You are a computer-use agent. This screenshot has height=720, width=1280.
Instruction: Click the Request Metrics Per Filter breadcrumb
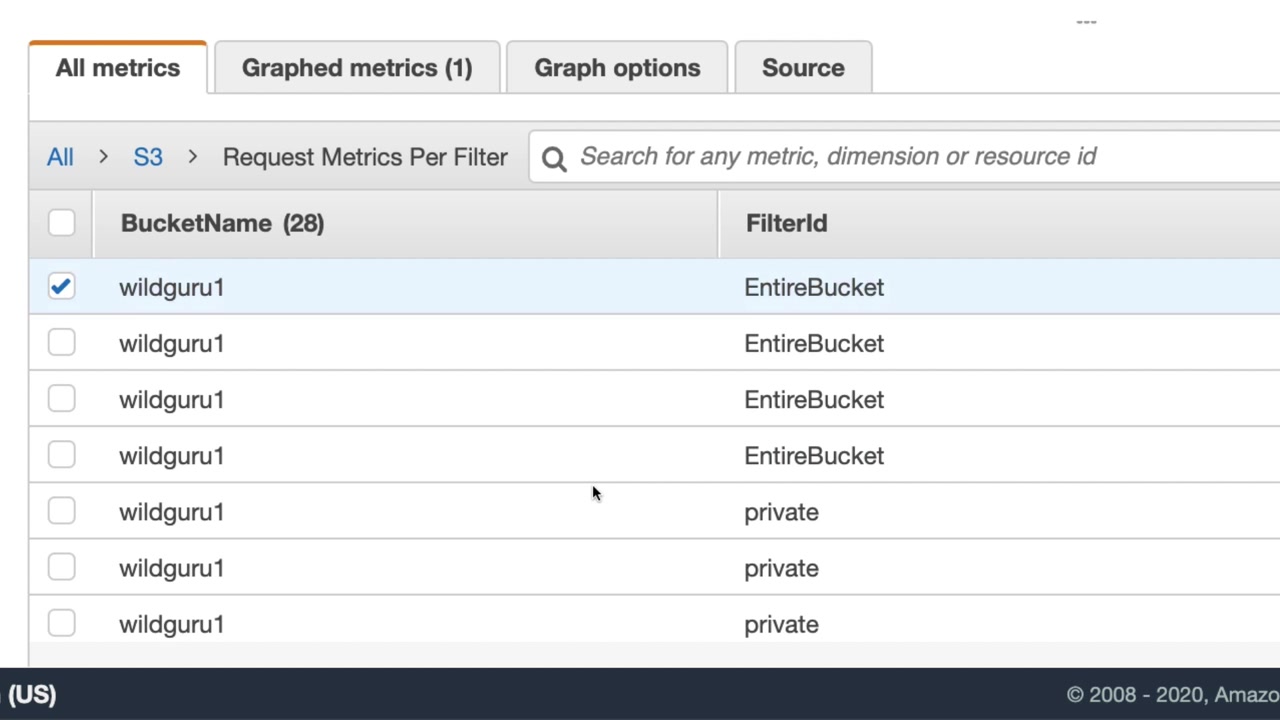point(365,157)
